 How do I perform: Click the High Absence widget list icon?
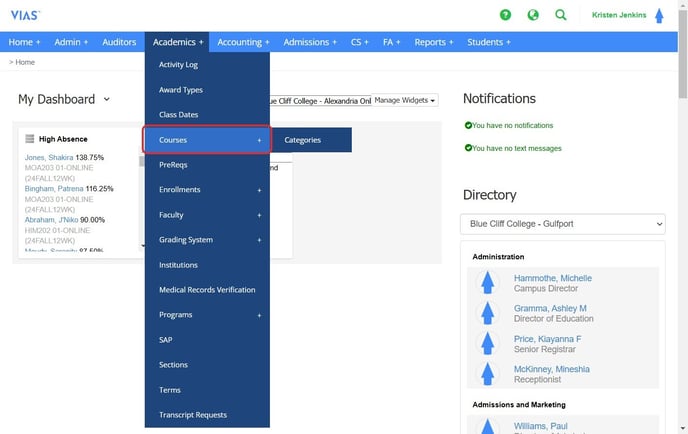tap(30, 139)
